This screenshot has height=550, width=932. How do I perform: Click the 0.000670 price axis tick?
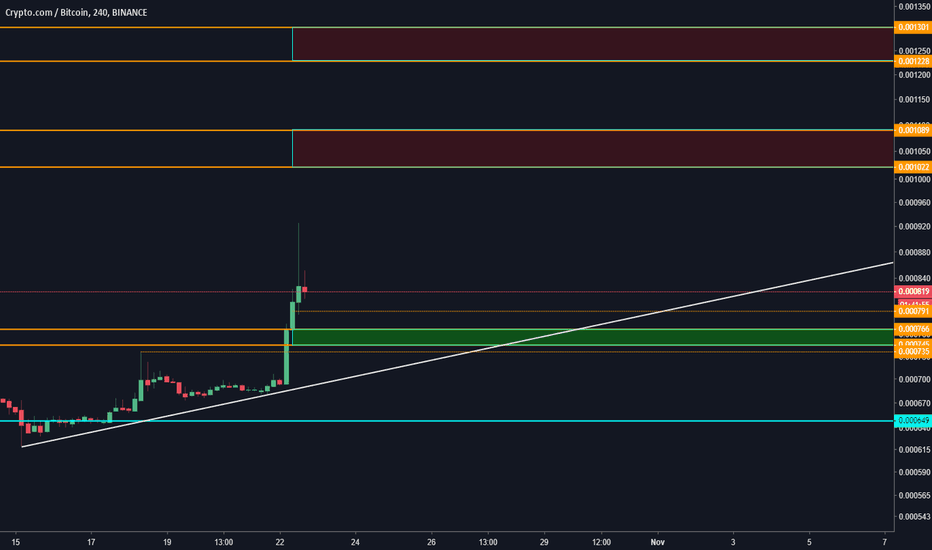914,404
